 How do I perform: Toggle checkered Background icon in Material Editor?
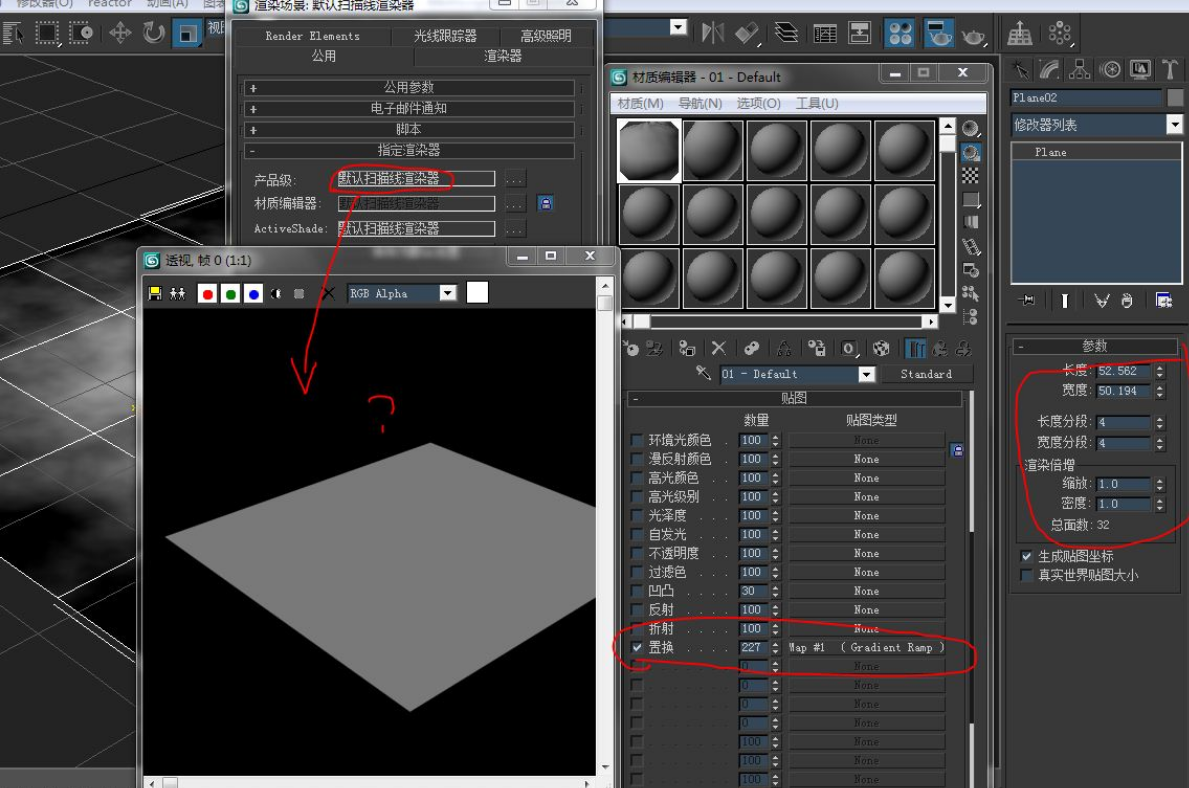[971, 176]
